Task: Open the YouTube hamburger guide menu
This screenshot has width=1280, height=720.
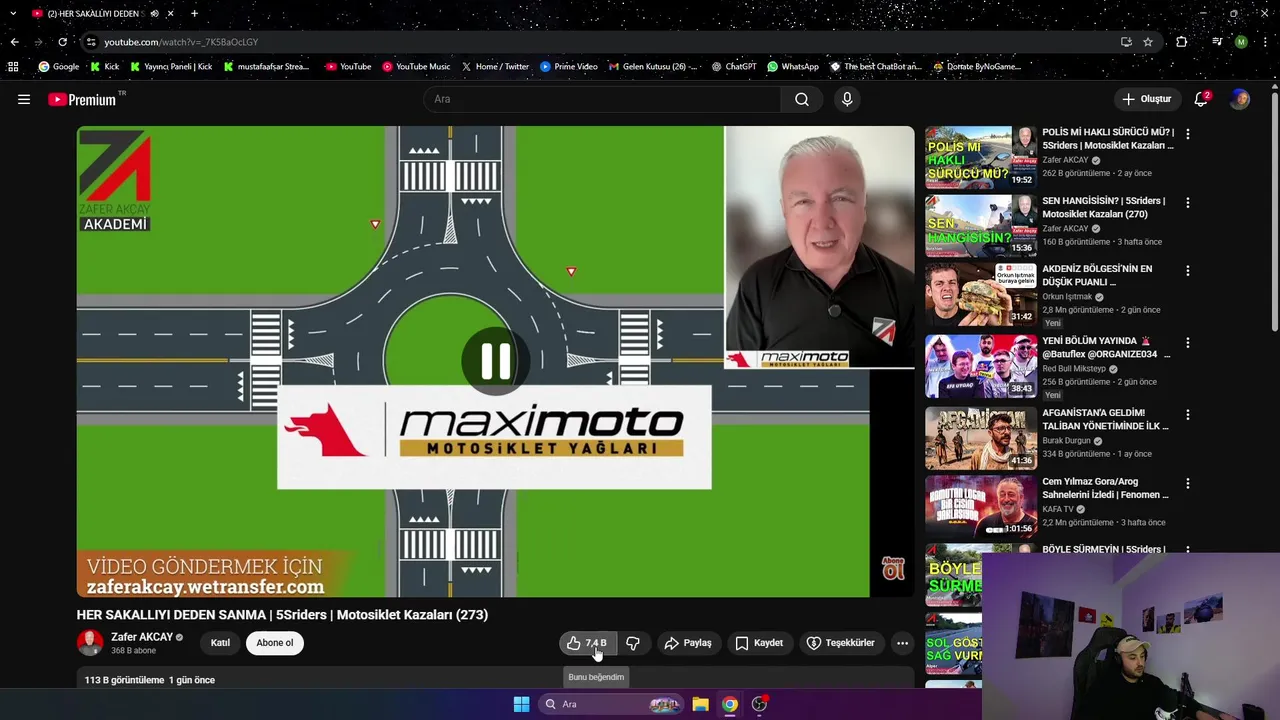Action: coord(24,99)
